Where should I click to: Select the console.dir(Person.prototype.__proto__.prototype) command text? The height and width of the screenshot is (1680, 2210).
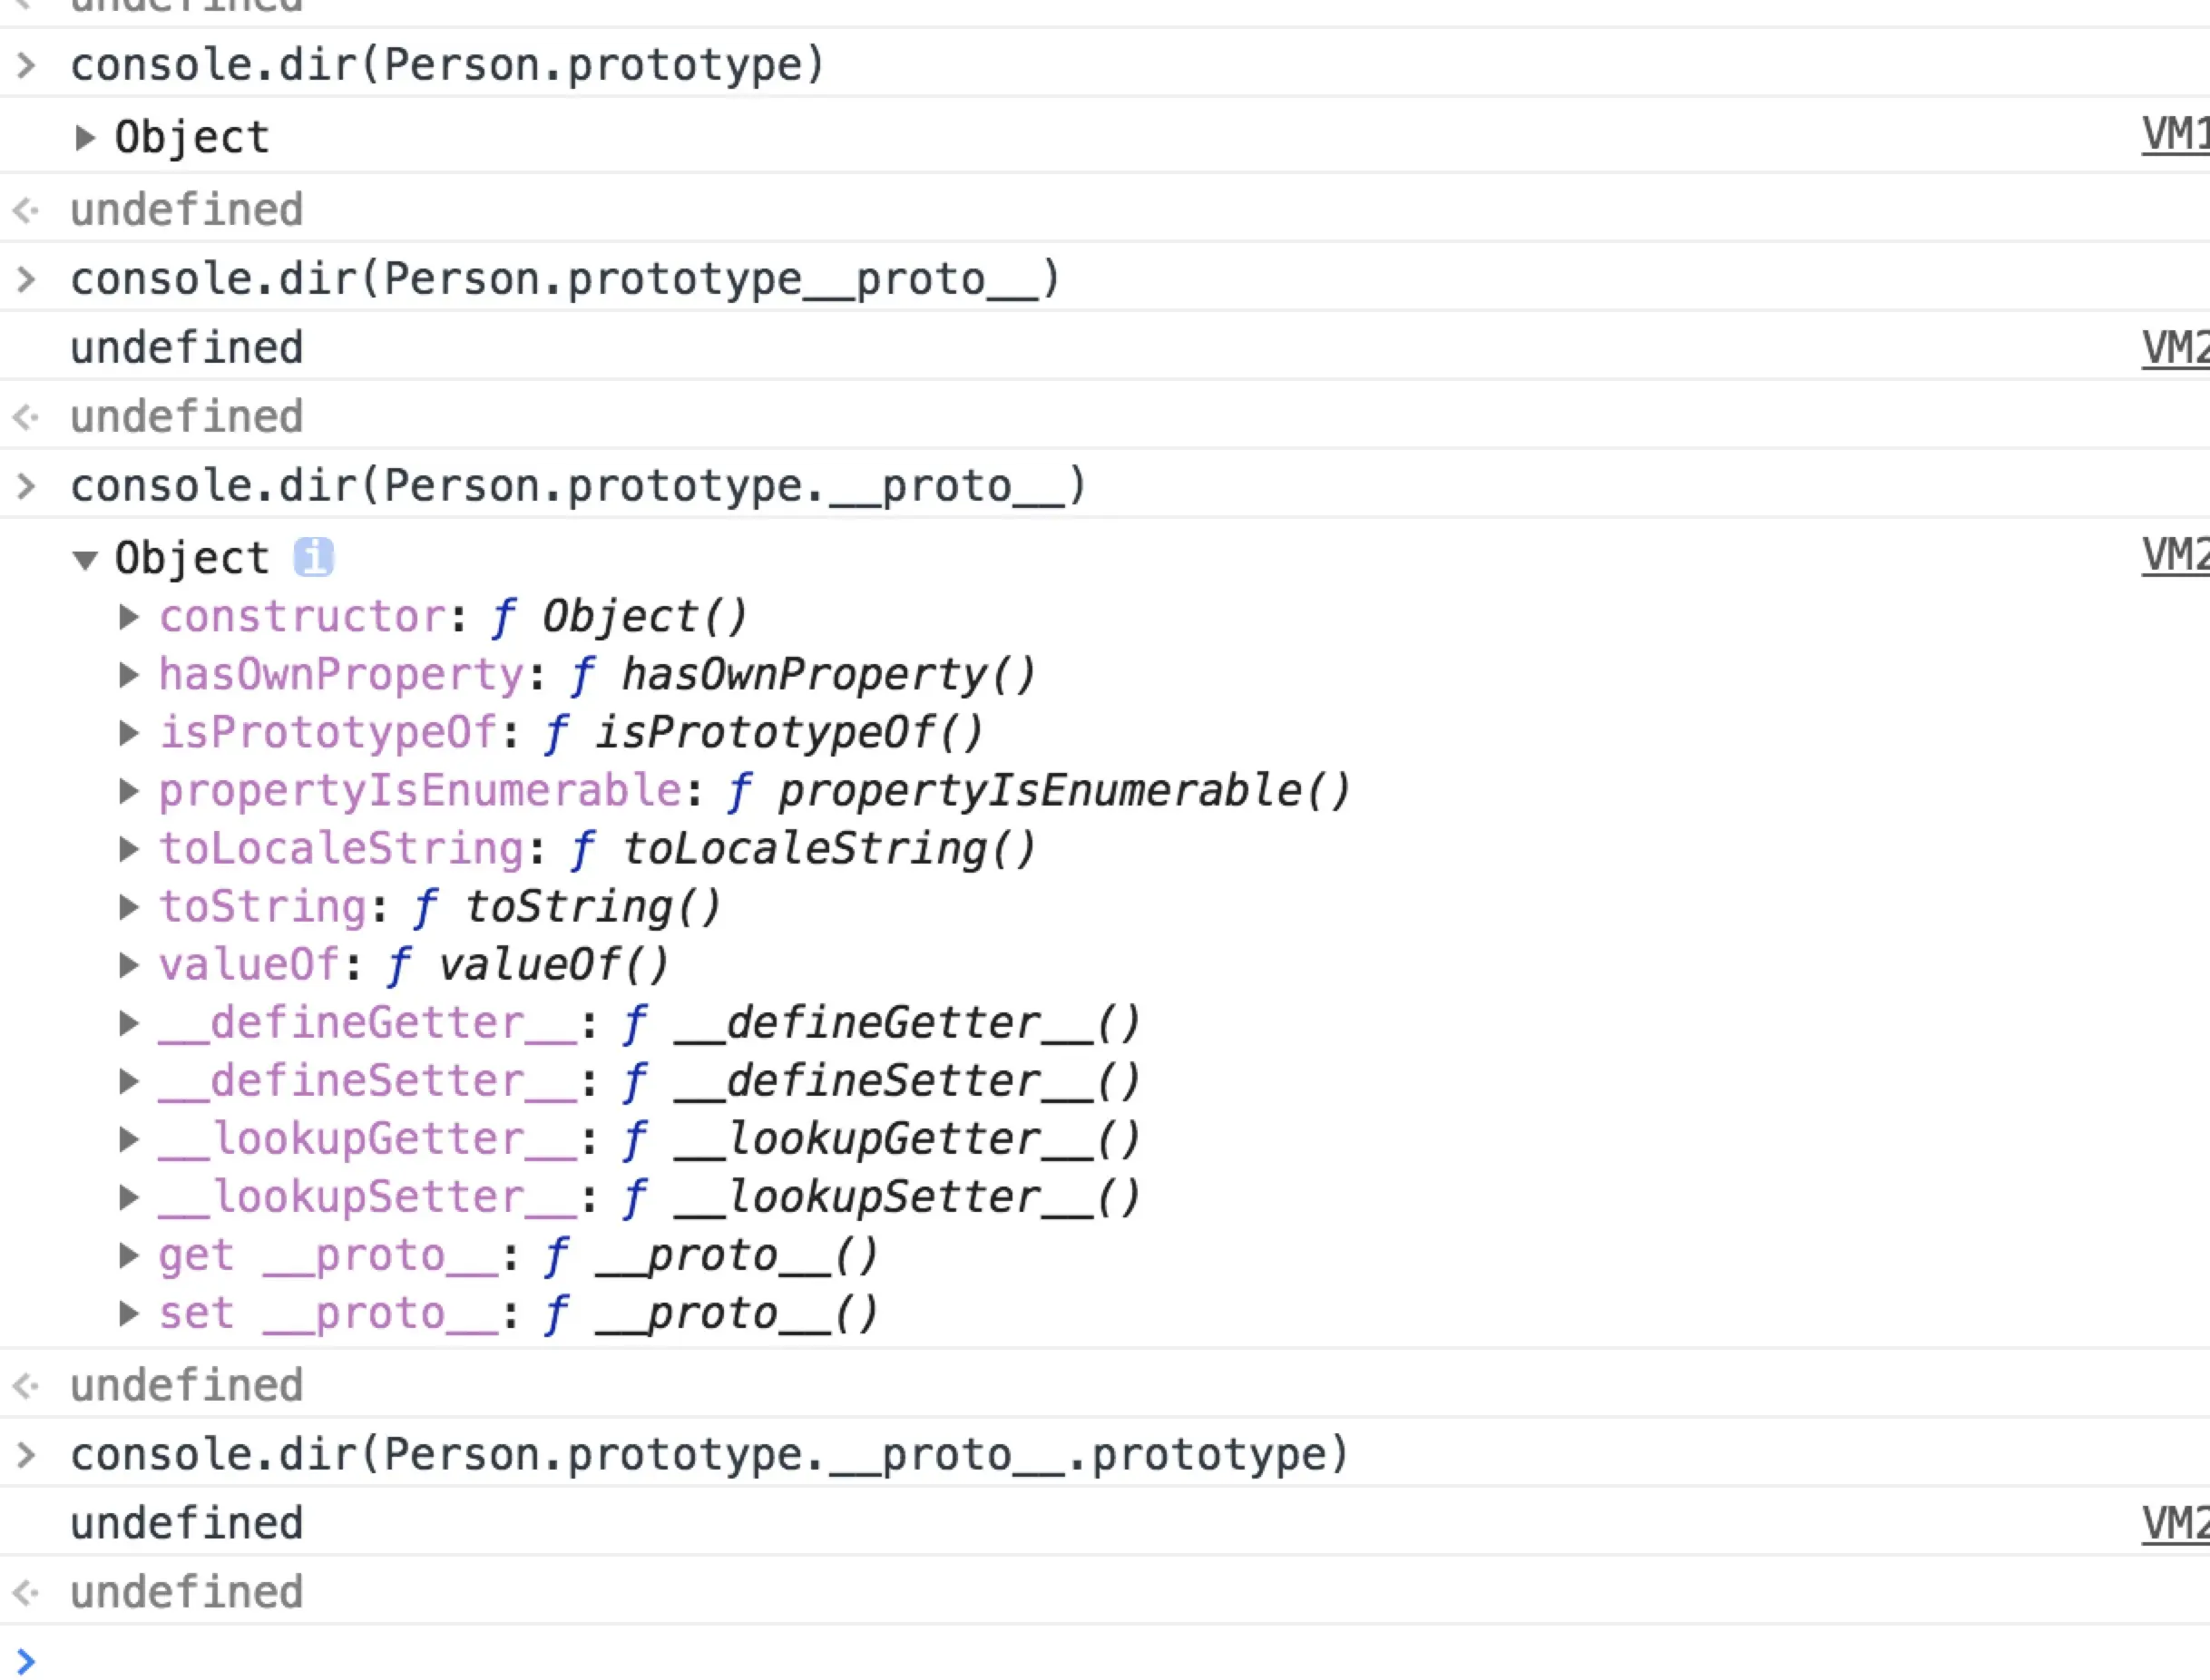tap(709, 1454)
